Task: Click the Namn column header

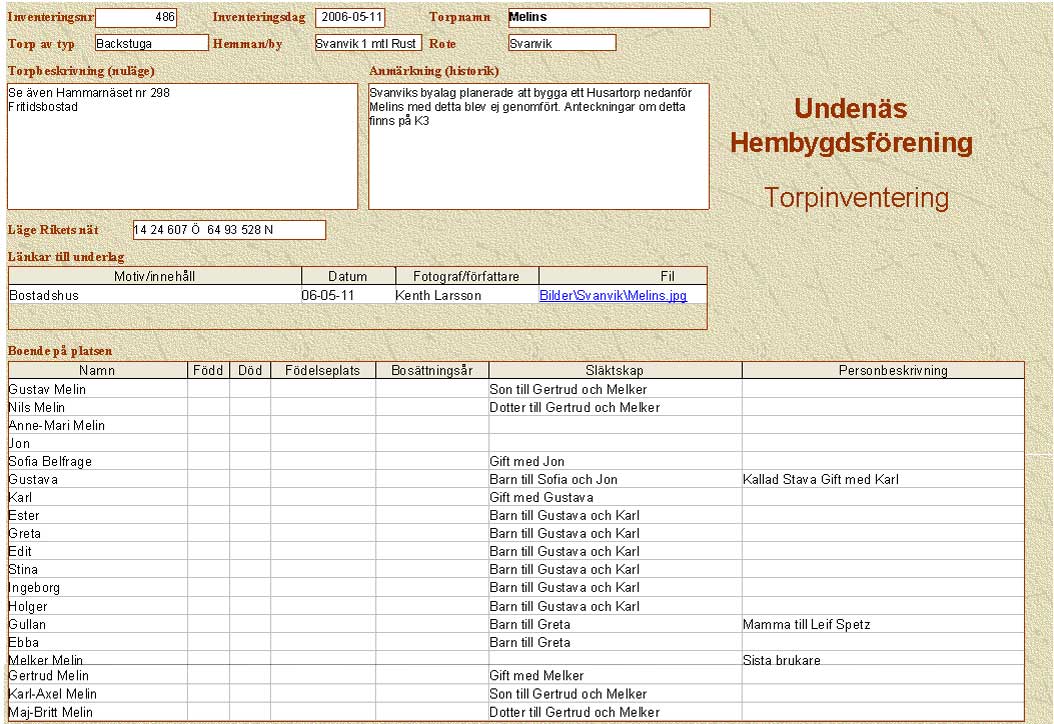Action: pyautogui.click(x=97, y=371)
